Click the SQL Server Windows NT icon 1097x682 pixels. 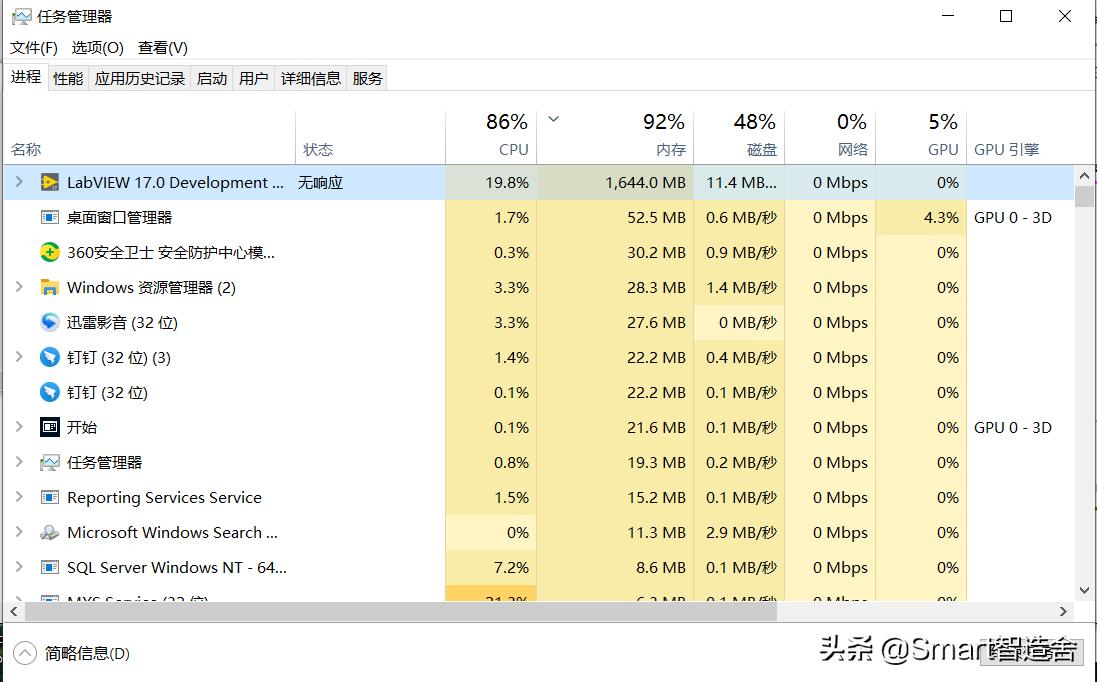(x=50, y=567)
